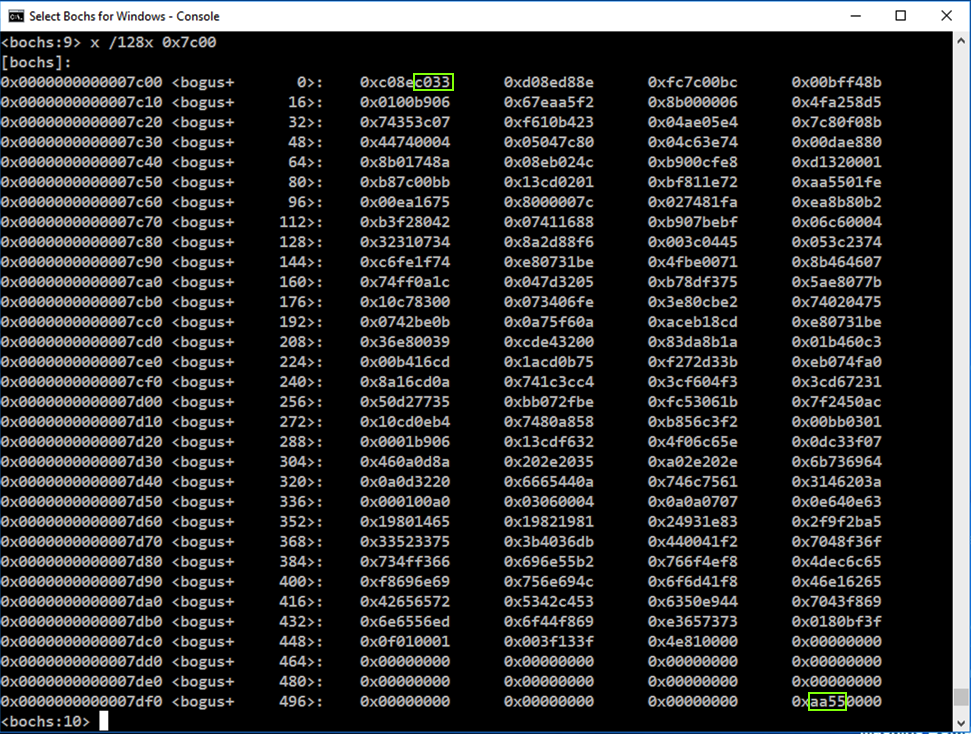Open the console system menu icon

click(15, 15)
